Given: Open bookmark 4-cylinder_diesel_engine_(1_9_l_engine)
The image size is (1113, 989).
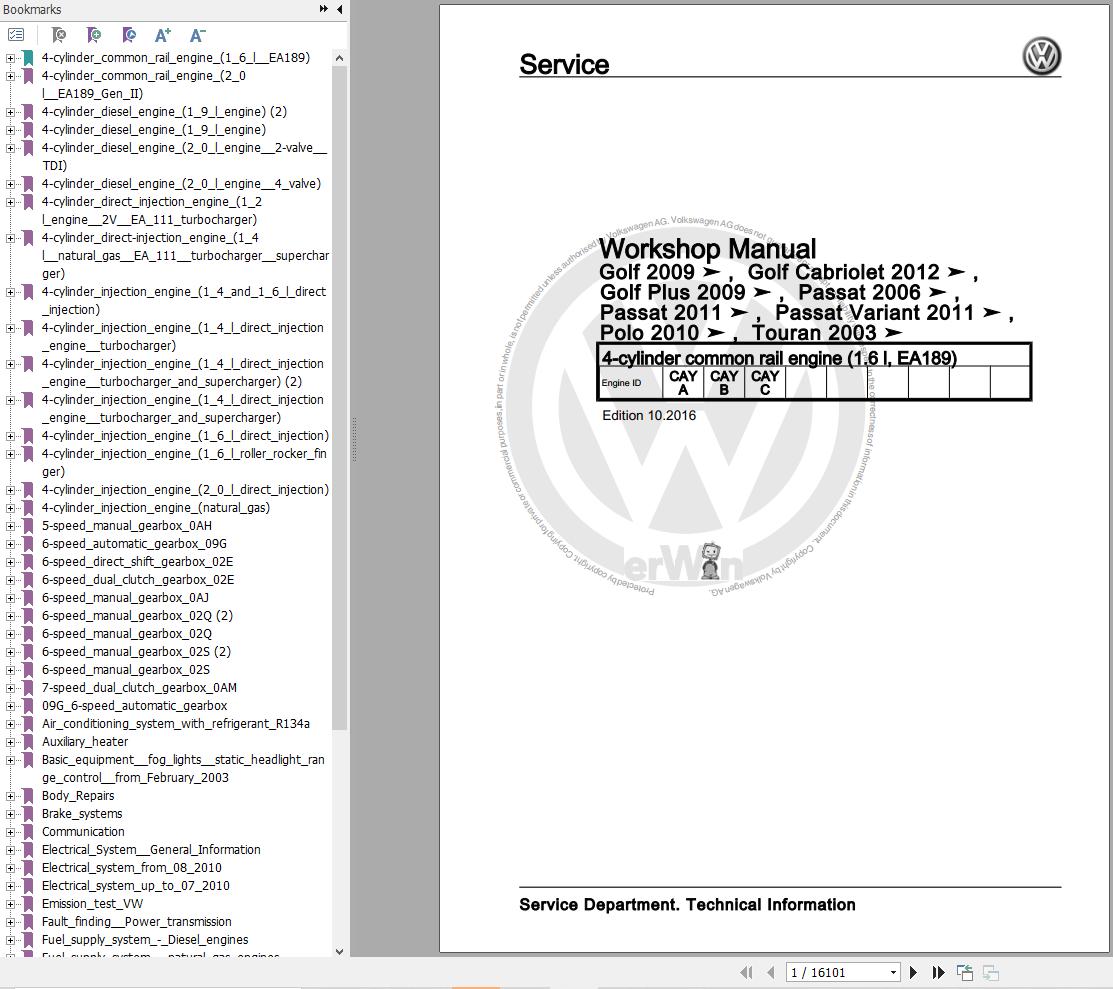Looking at the screenshot, I should [154, 130].
